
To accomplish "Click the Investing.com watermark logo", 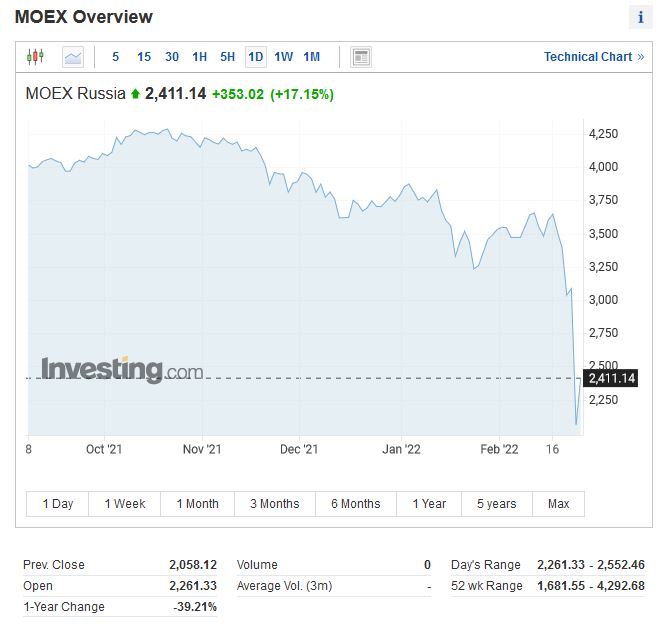I will point(121,370).
